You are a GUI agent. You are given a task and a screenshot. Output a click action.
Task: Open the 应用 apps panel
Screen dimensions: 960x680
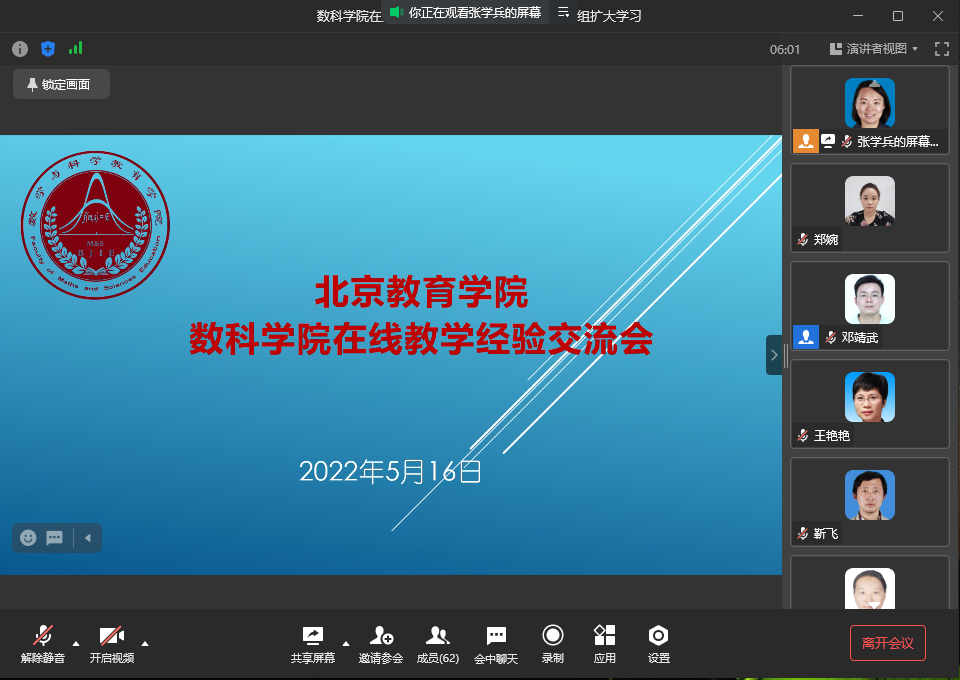pos(605,645)
